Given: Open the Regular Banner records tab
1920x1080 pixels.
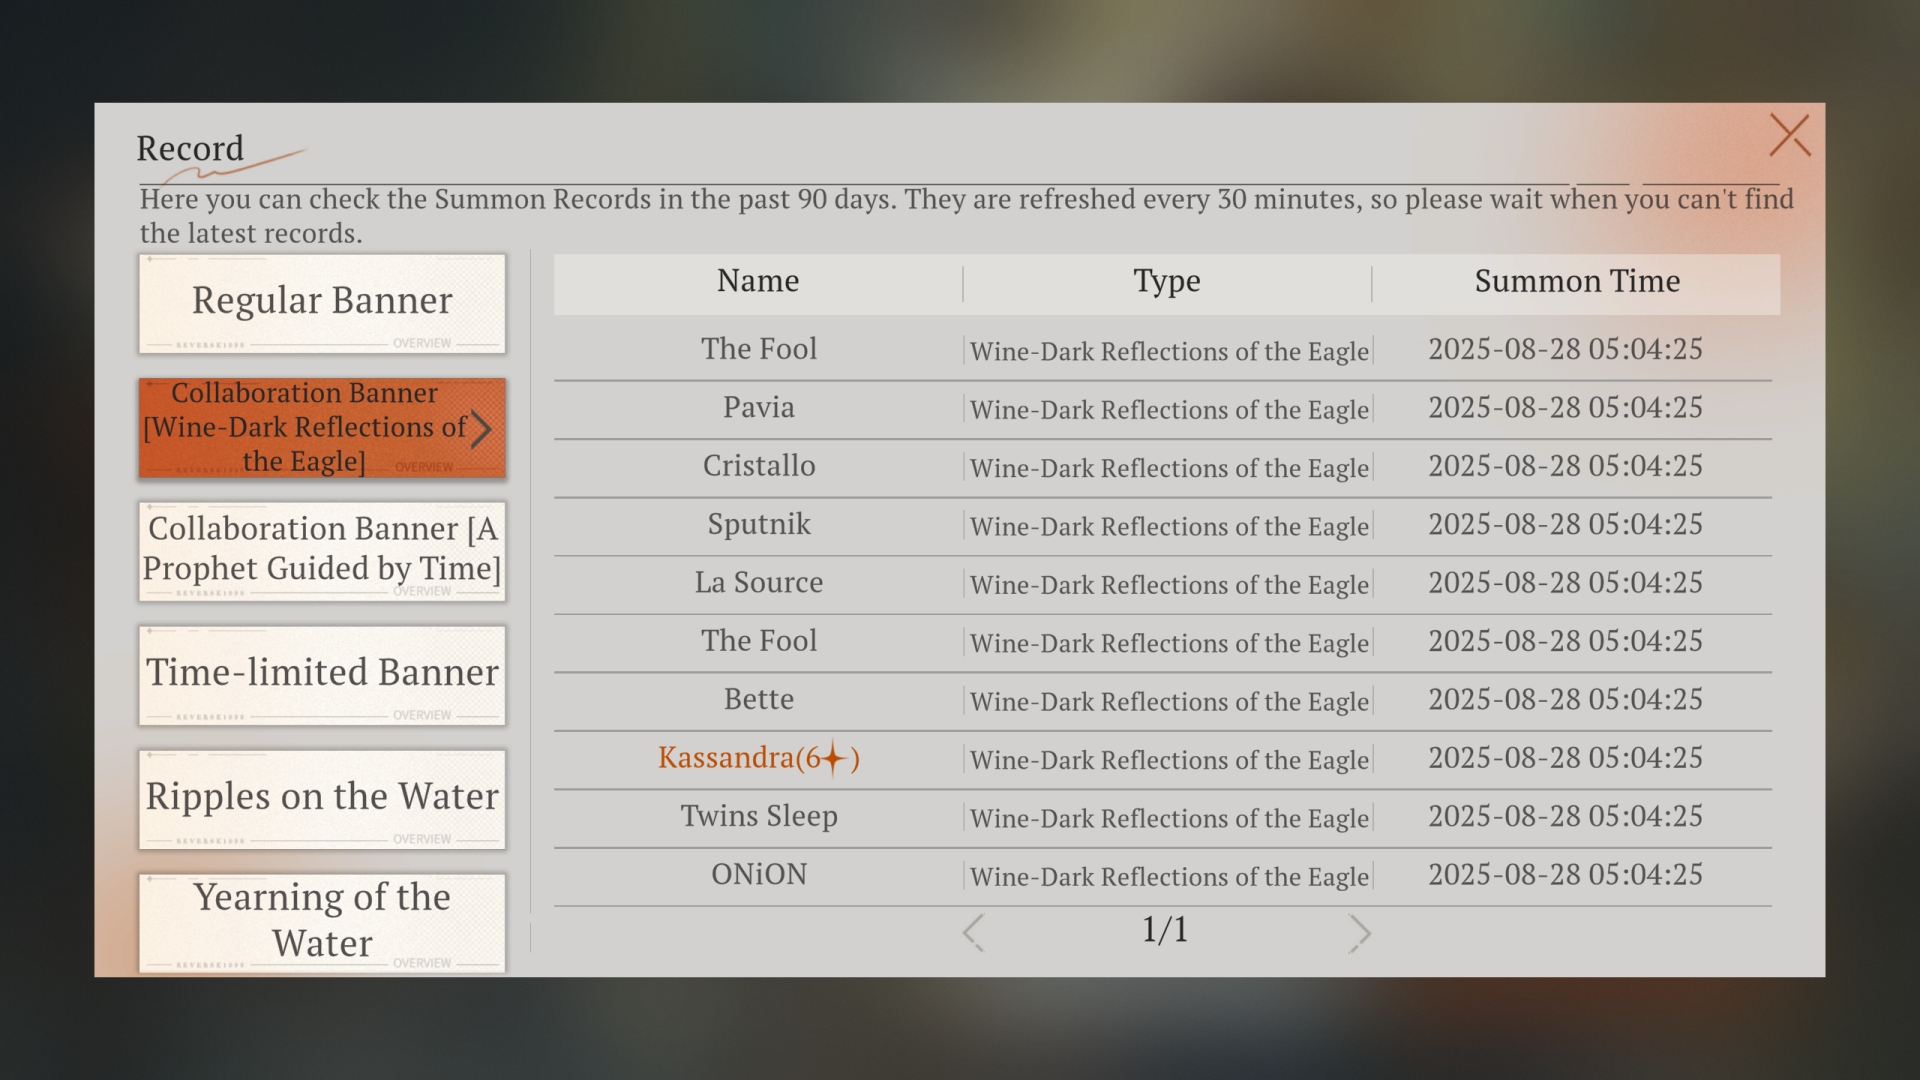Looking at the screenshot, I should tap(322, 302).
